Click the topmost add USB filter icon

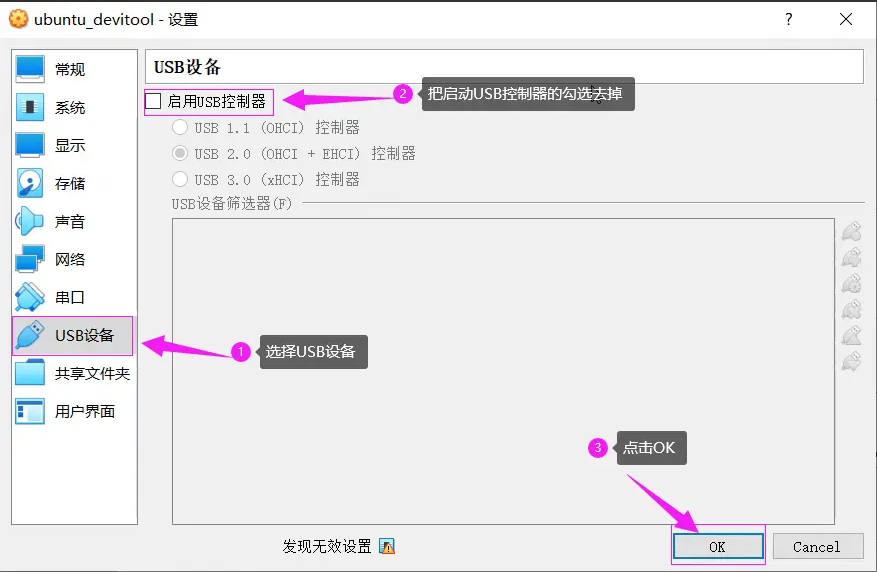(x=851, y=232)
